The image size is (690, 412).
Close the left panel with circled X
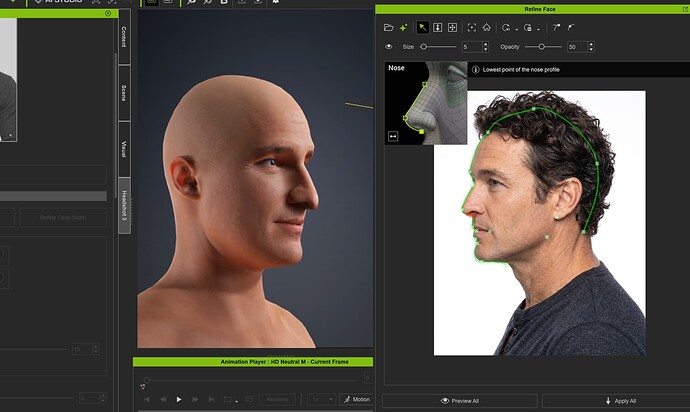(x=108, y=14)
